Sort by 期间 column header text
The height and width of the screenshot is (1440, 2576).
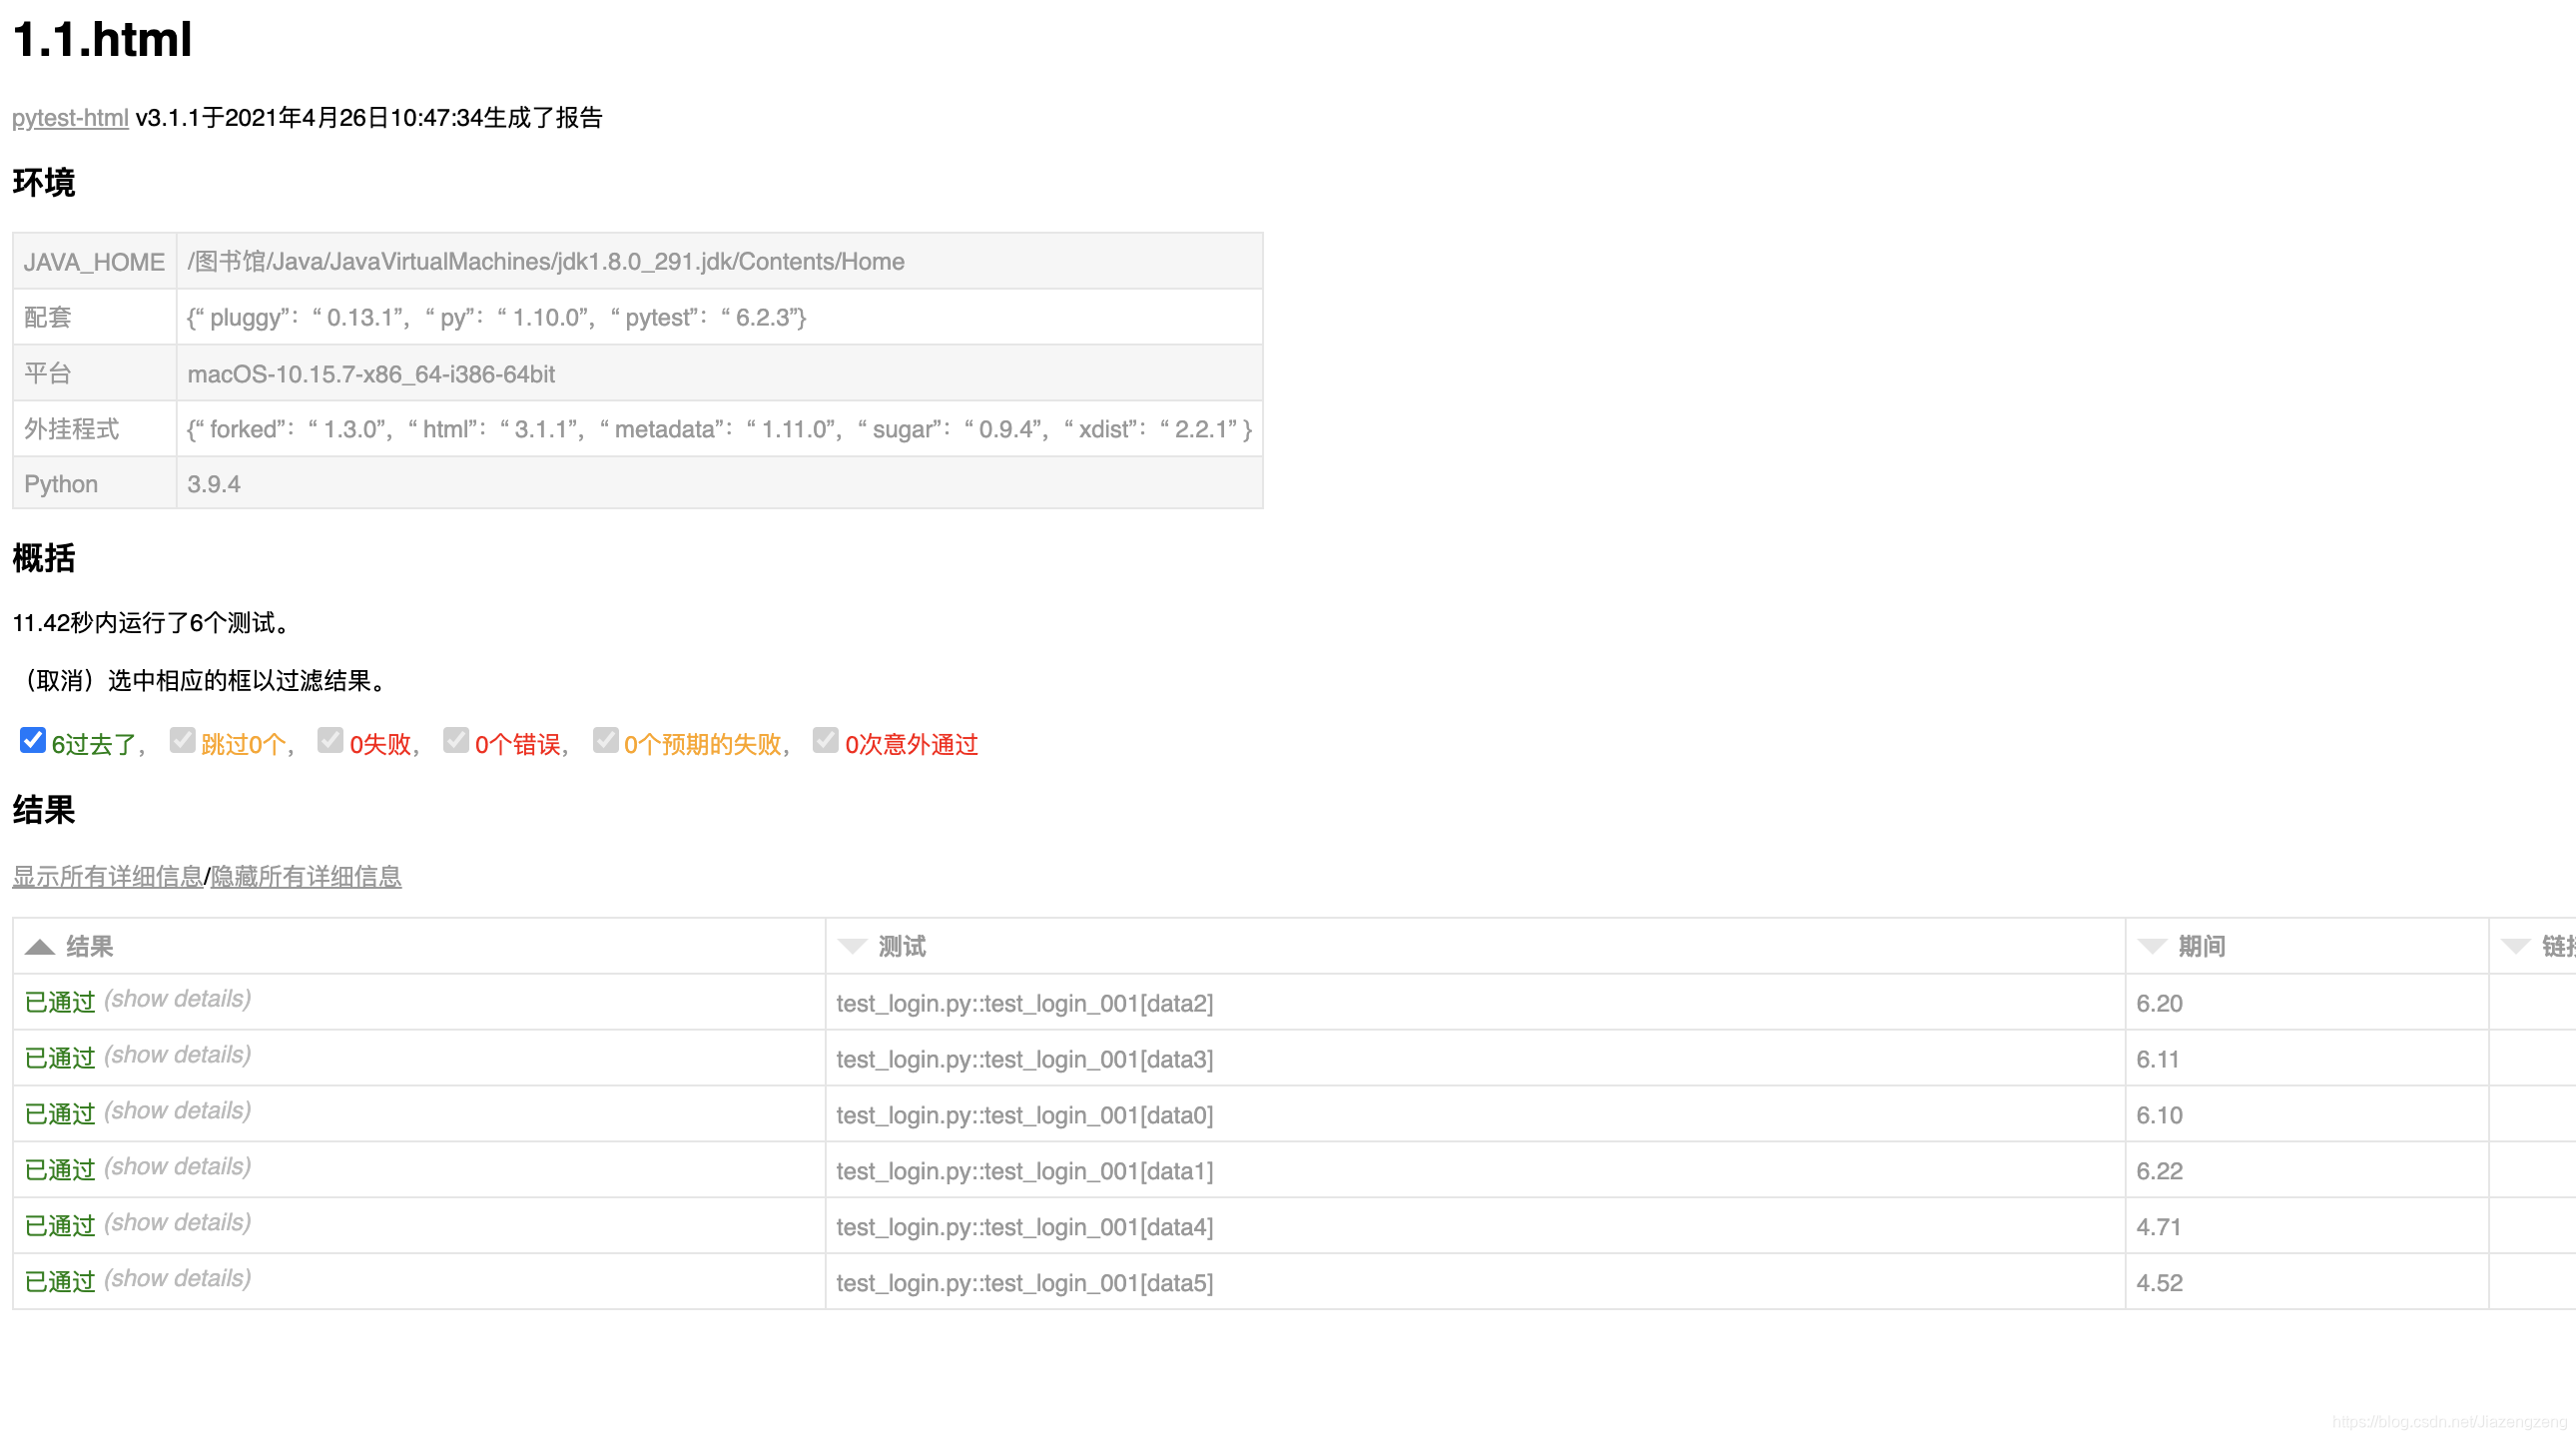click(2201, 946)
